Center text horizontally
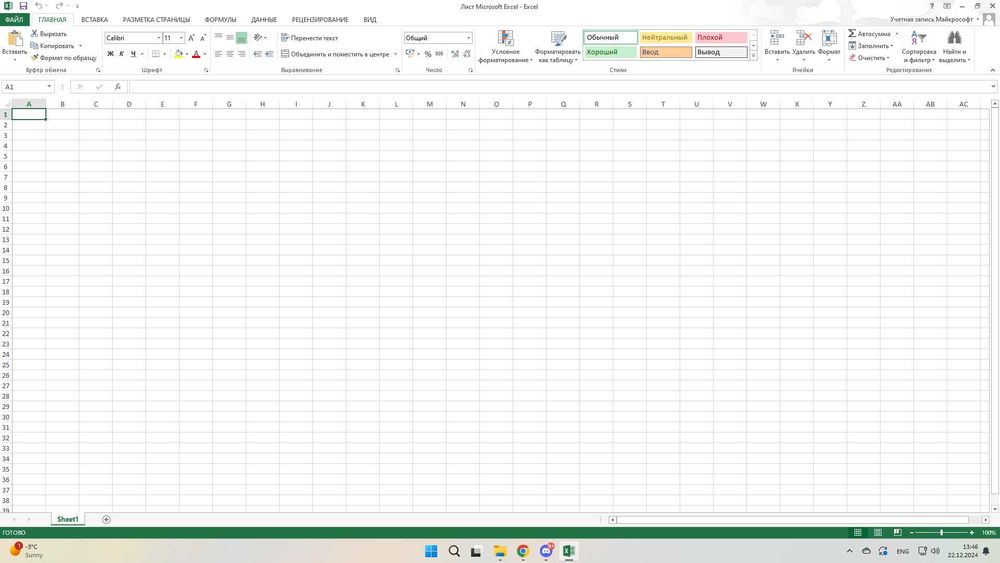The height and width of the screenshot is (563, 1000). (x=230, y=54)
